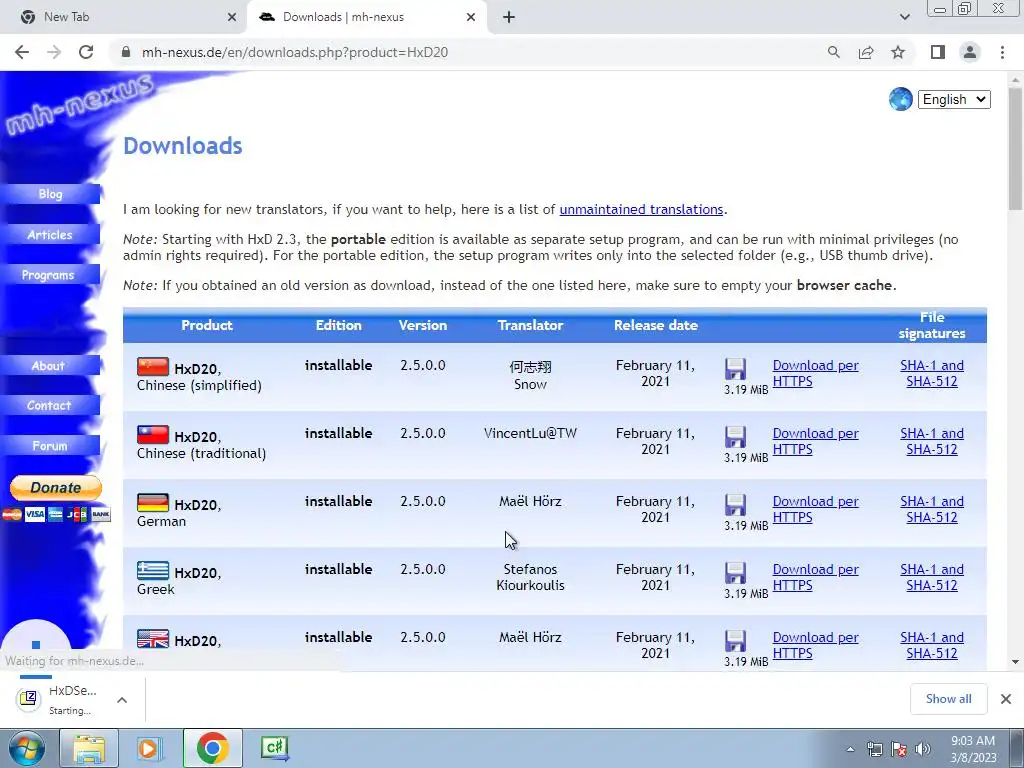Click the padlock site info icon
1024x768 pixels.
(127, 52)
